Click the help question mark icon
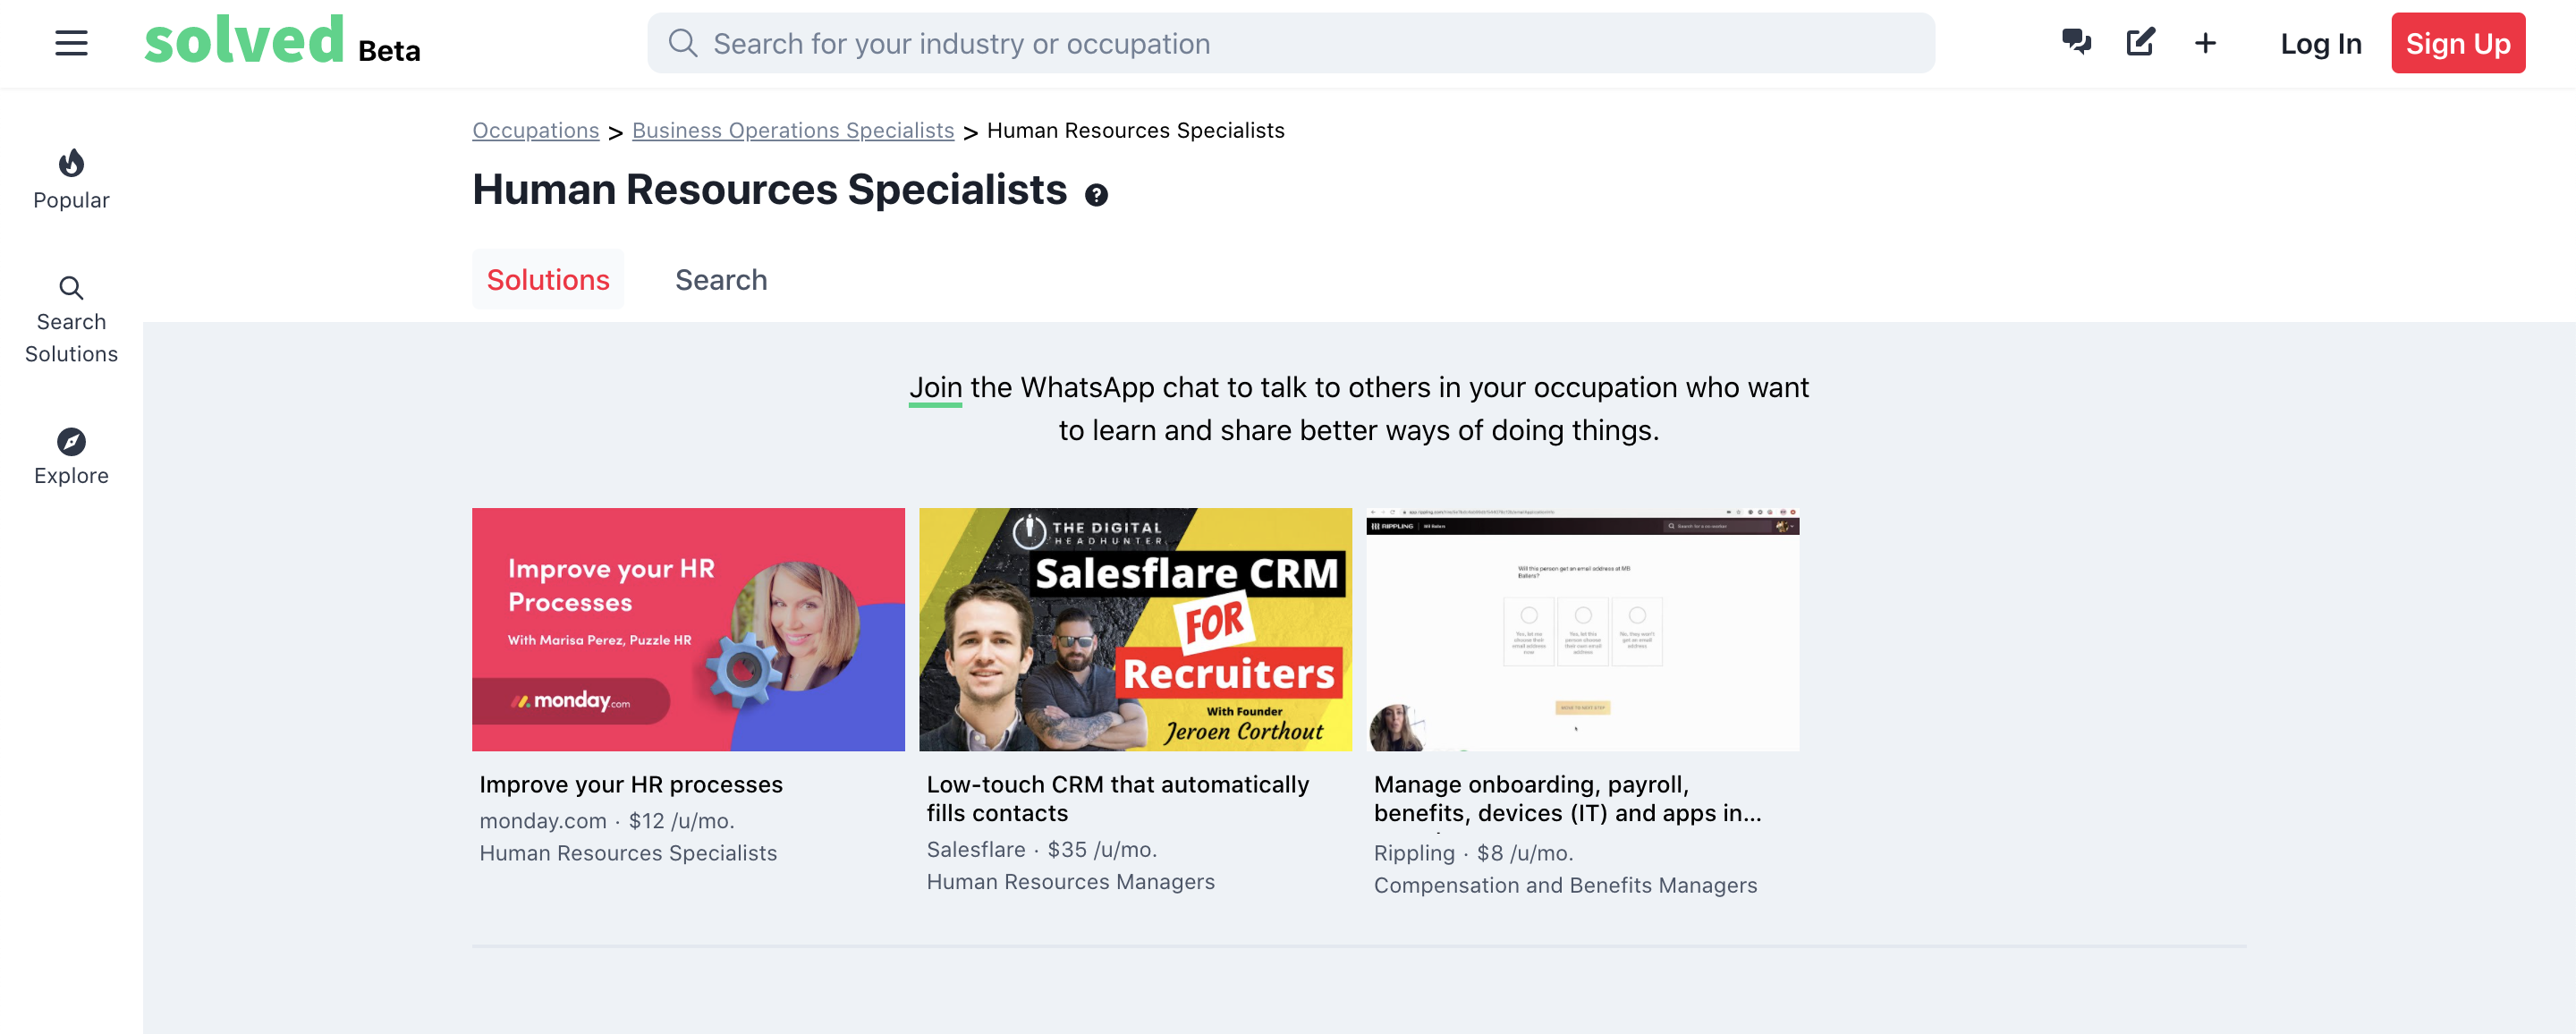The image size is (2576, 1034). [1096, 195]
